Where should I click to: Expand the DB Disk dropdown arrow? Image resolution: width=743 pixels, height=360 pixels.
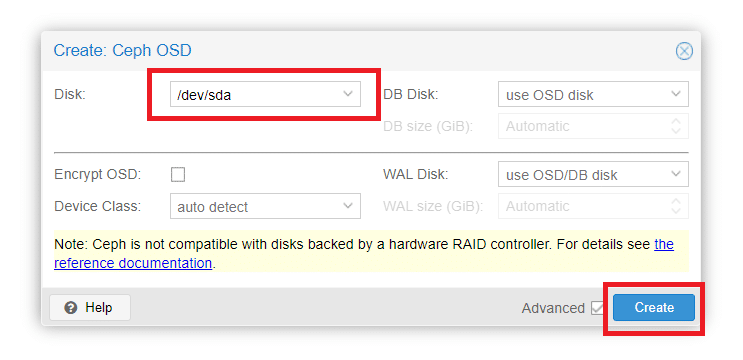(676, 94)
